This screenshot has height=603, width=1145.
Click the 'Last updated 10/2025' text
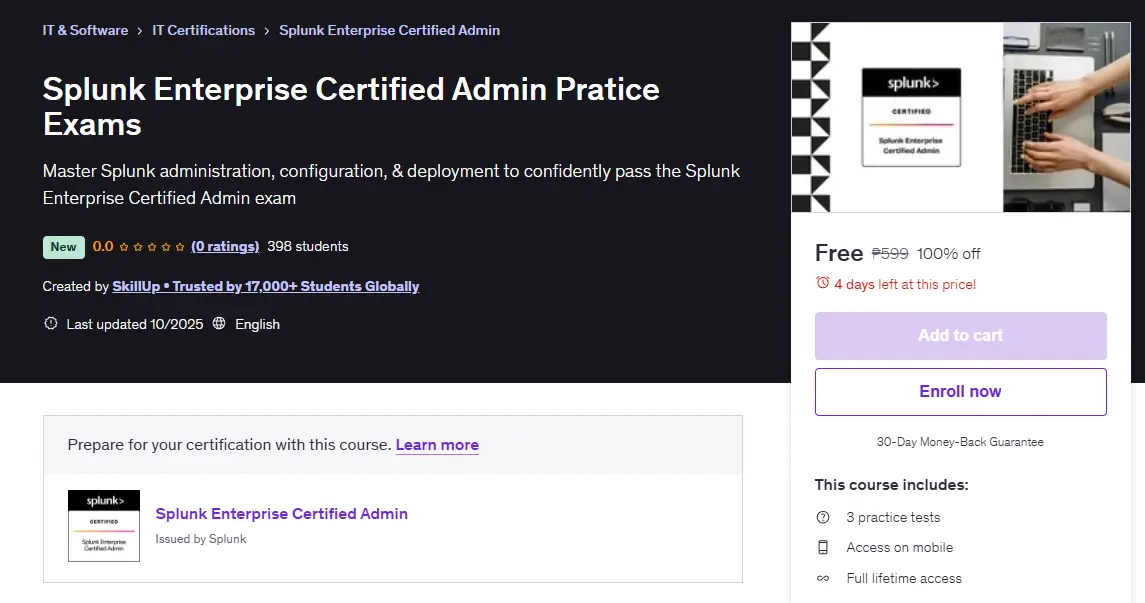[135, 324]
